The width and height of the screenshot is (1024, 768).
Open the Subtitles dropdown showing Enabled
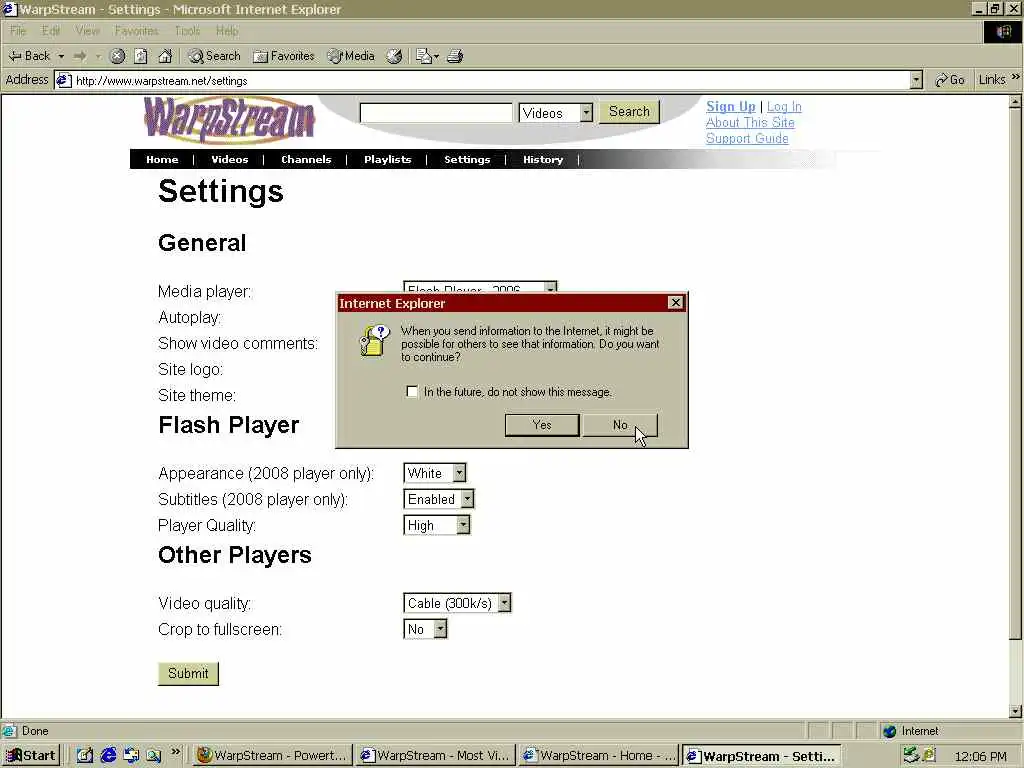[439, 499]
